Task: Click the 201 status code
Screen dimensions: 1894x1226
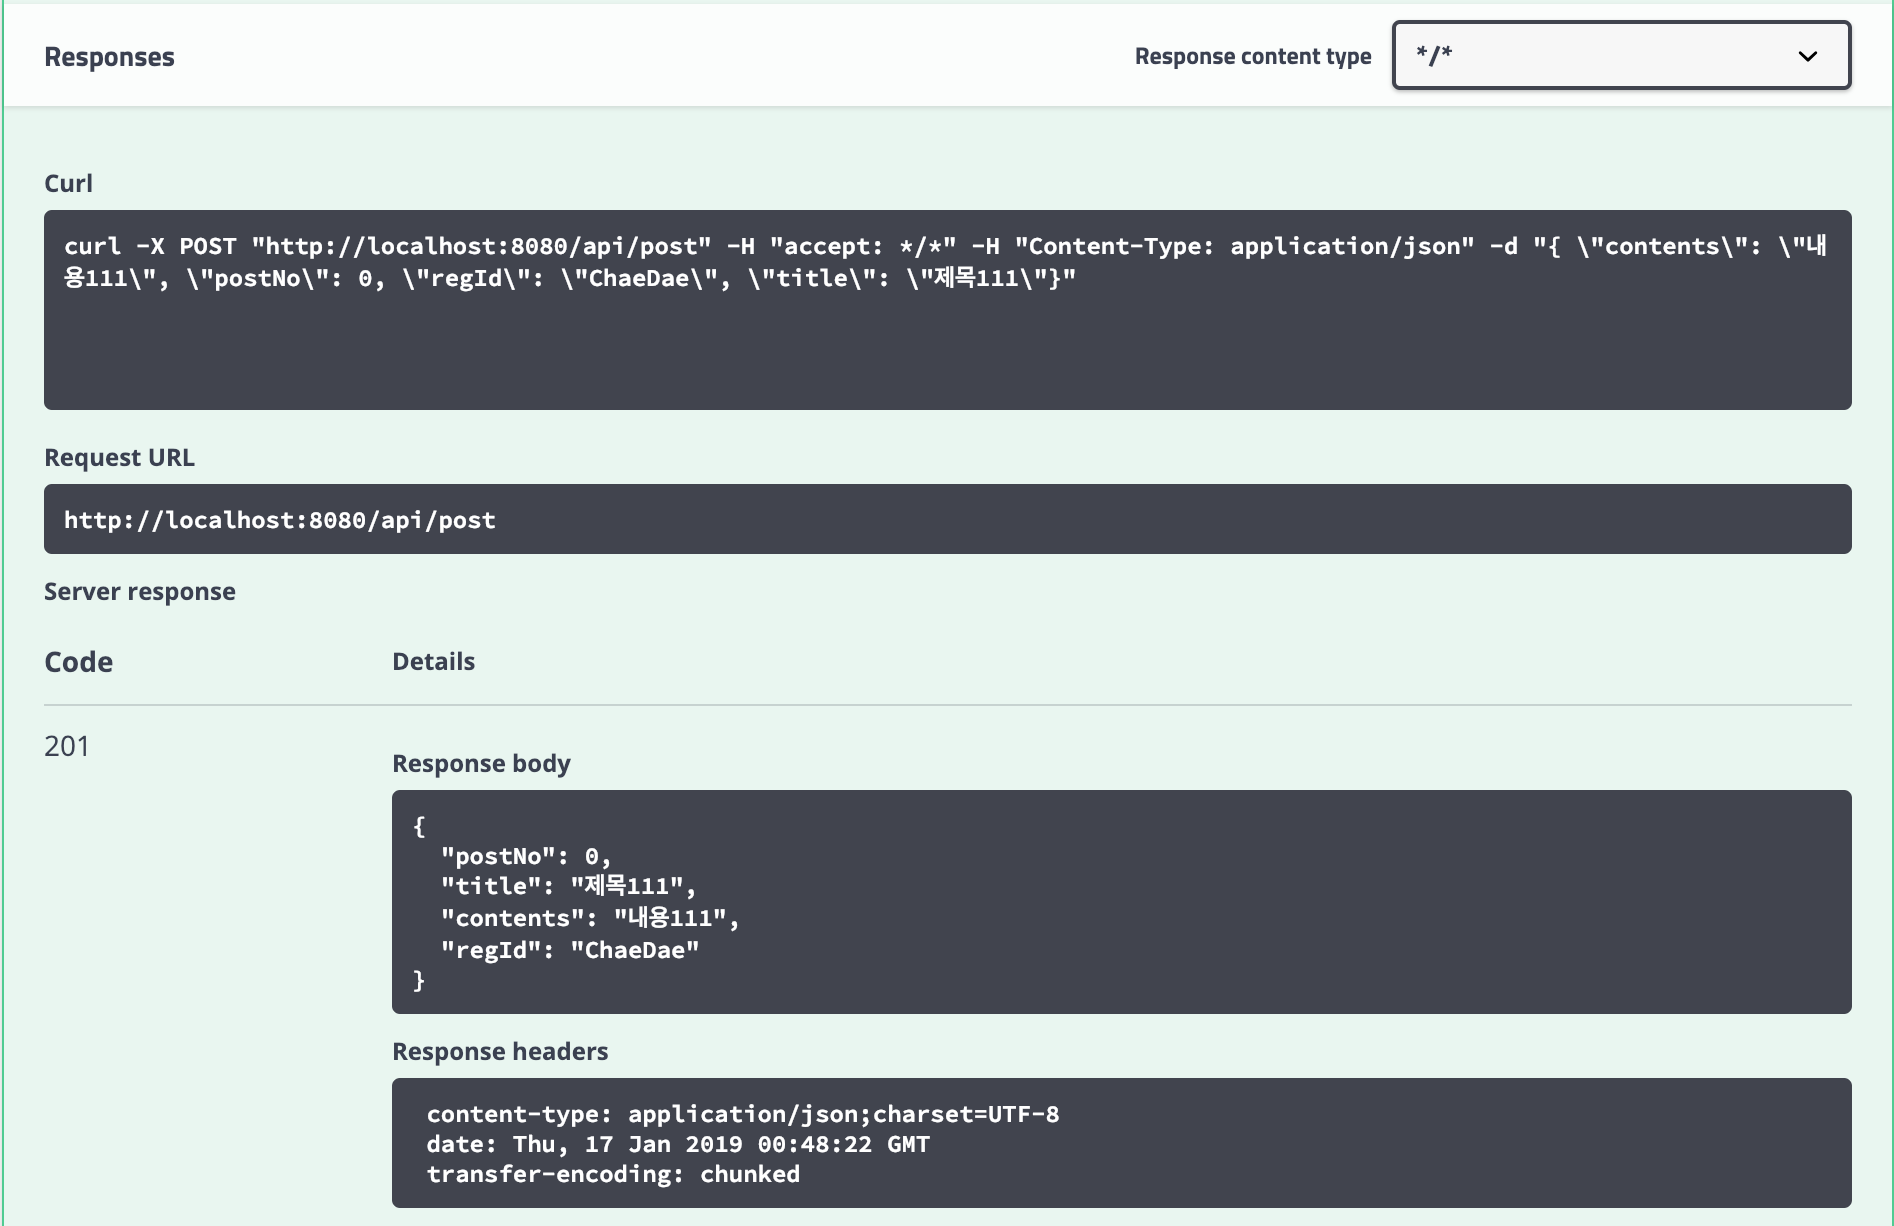Action: [x=67, y=746]
